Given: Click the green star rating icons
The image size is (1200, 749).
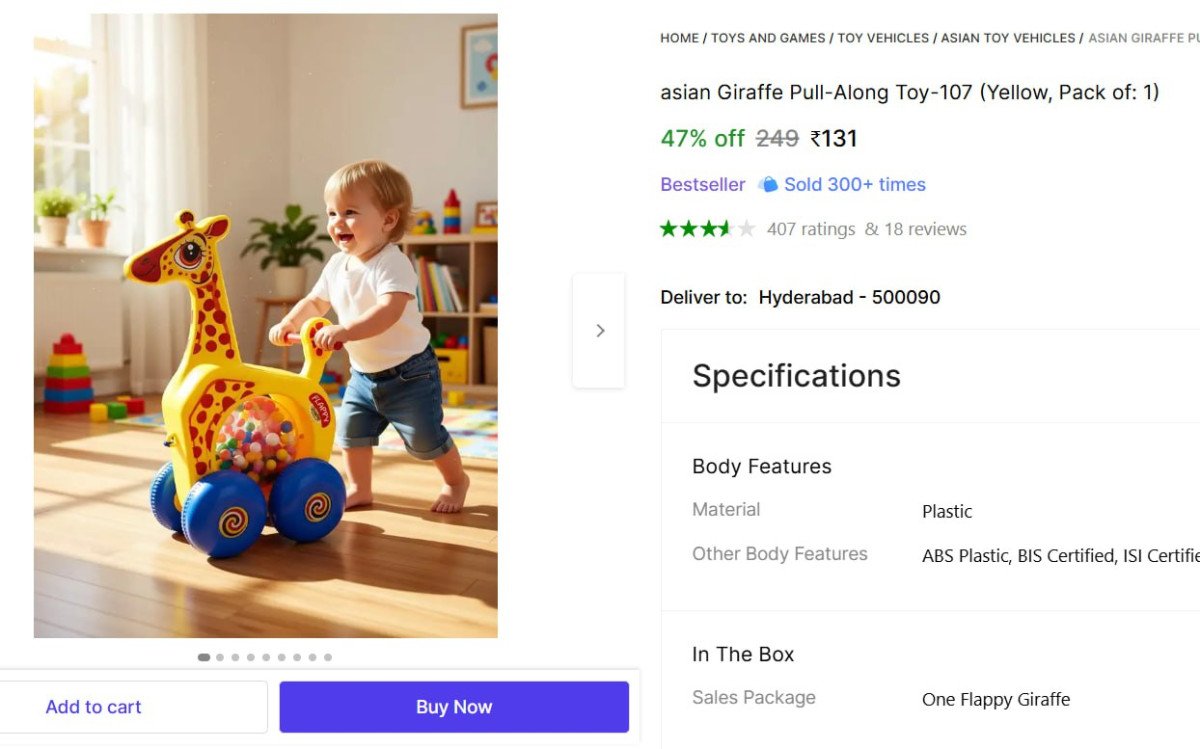Looking at the screenshot, I should tap(707, 229).
